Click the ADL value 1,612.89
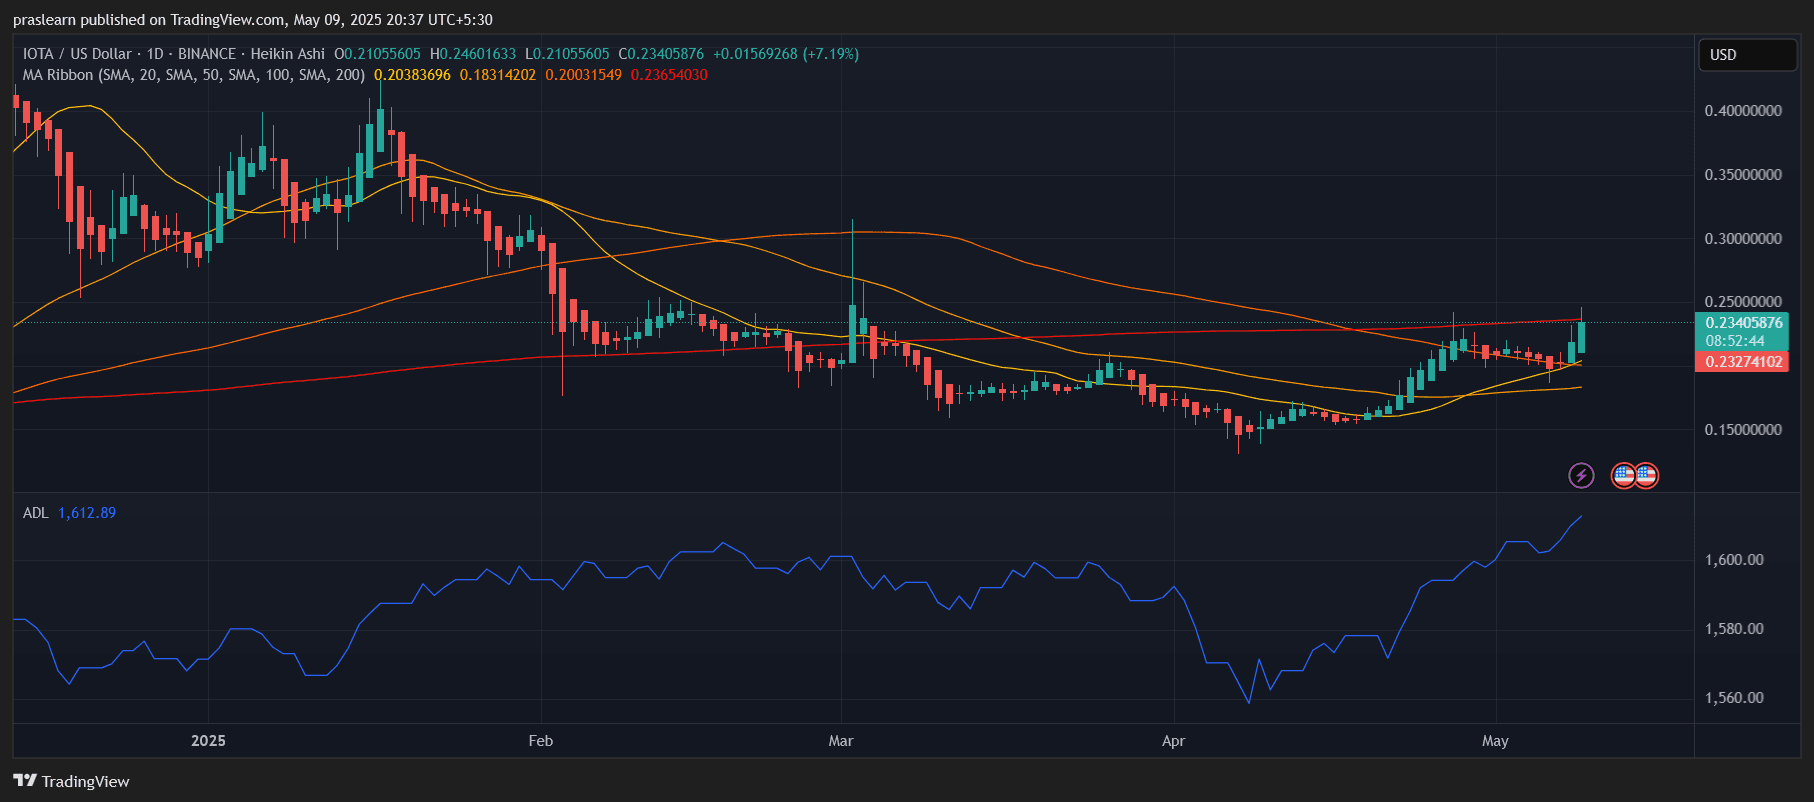This screenshot has width=1814, height=802. coord(87,513)
